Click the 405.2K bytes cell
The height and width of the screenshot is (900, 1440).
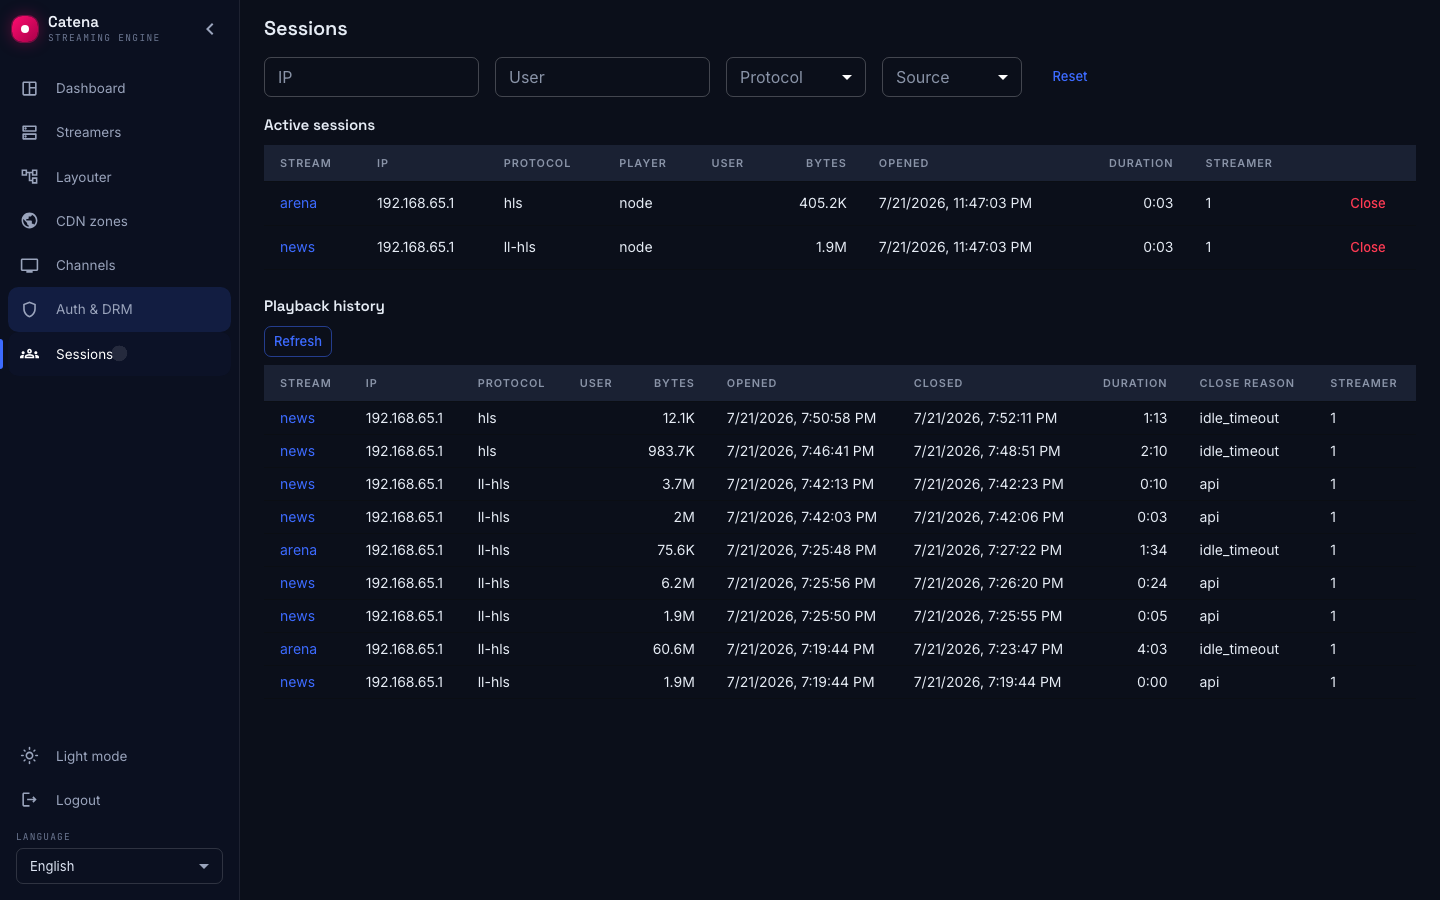[x=823, y=203]
